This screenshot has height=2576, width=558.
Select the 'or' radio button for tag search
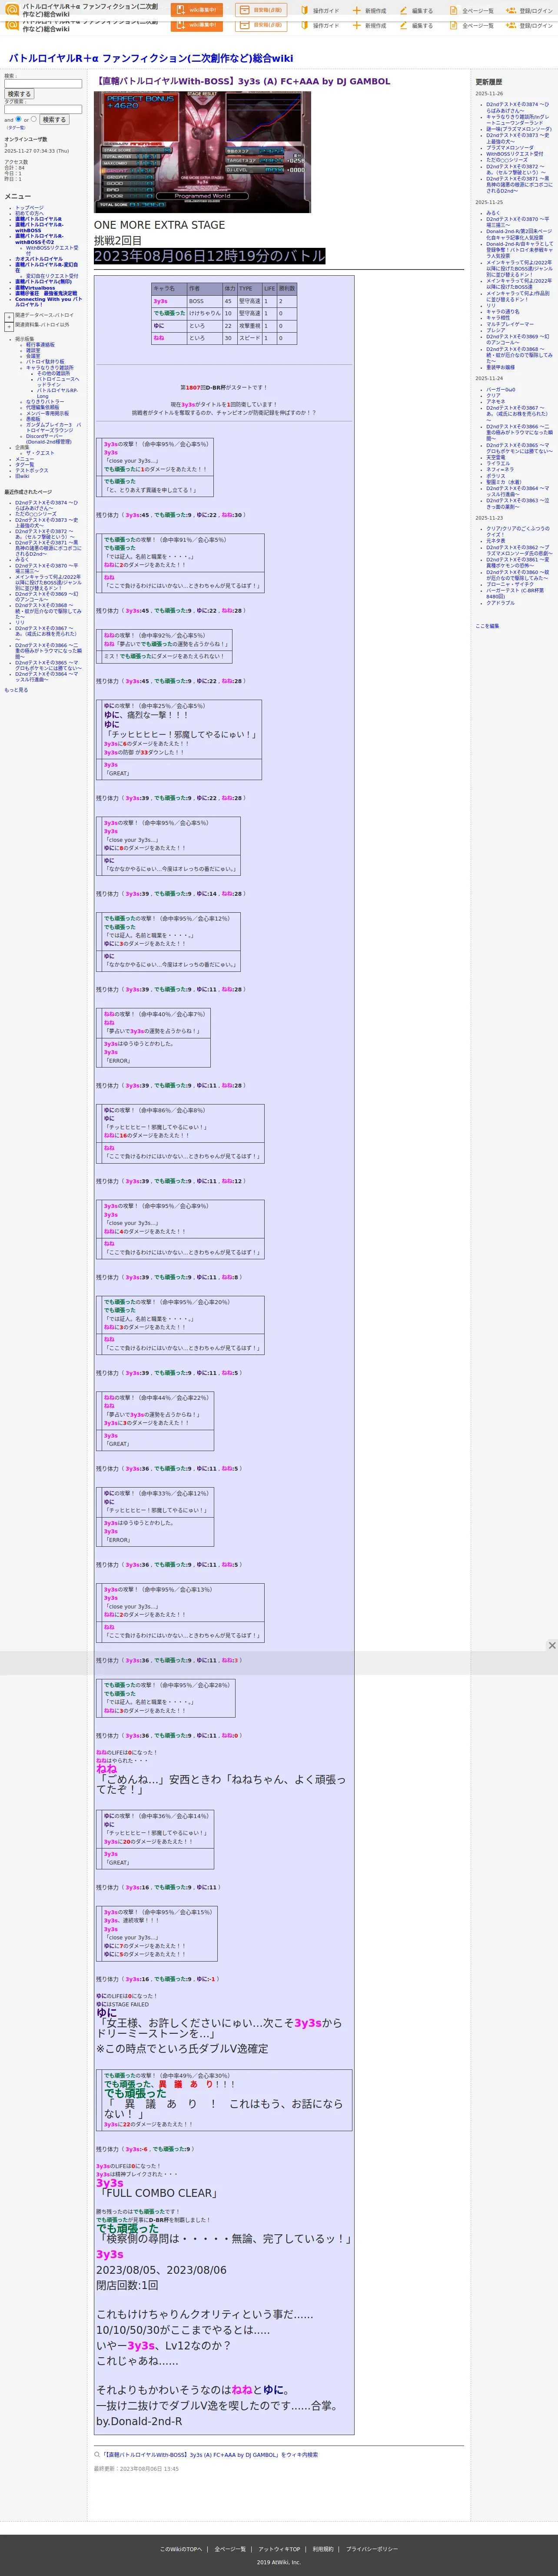tap(34, 119)
